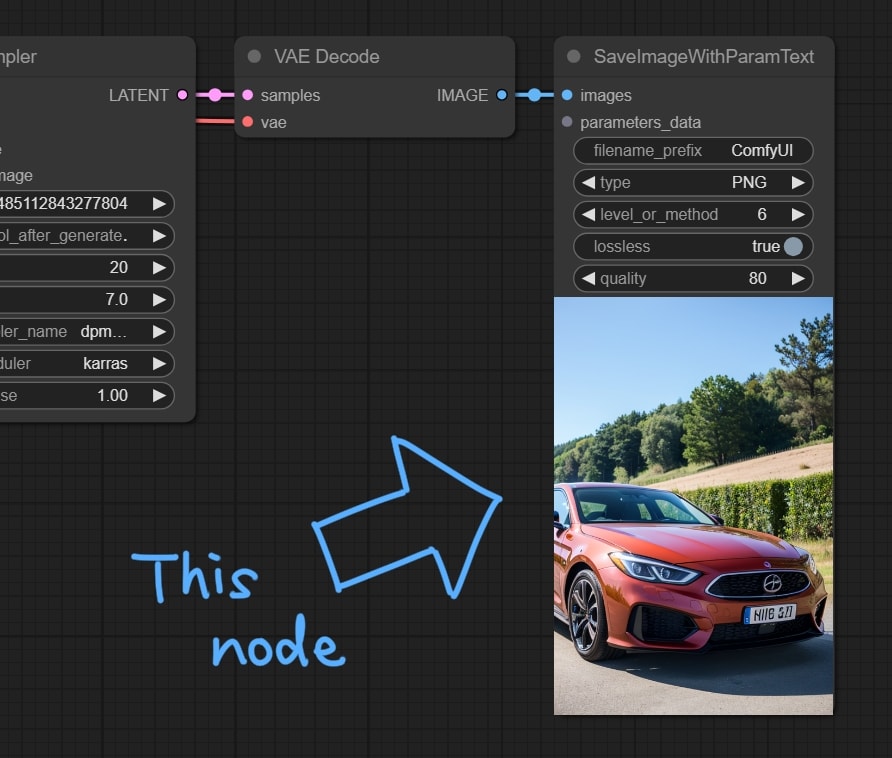Click the seed number field
This screenshot has height=758, width=892.
[85, 204]
